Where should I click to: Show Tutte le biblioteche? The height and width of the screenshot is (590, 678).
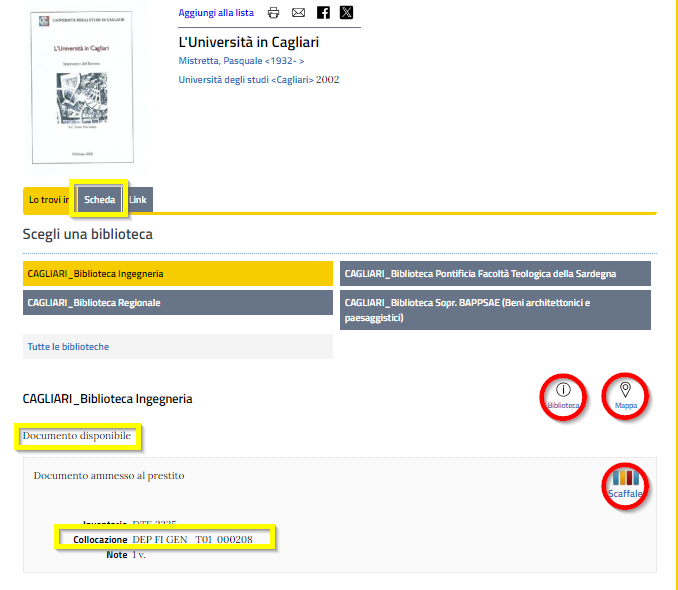pos(68,346)
